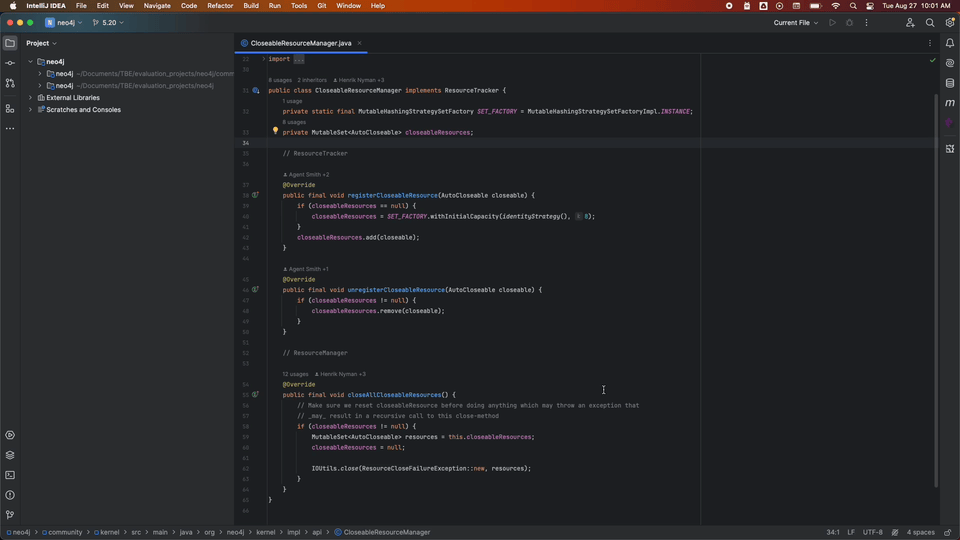Open the Database tool window

949,83
